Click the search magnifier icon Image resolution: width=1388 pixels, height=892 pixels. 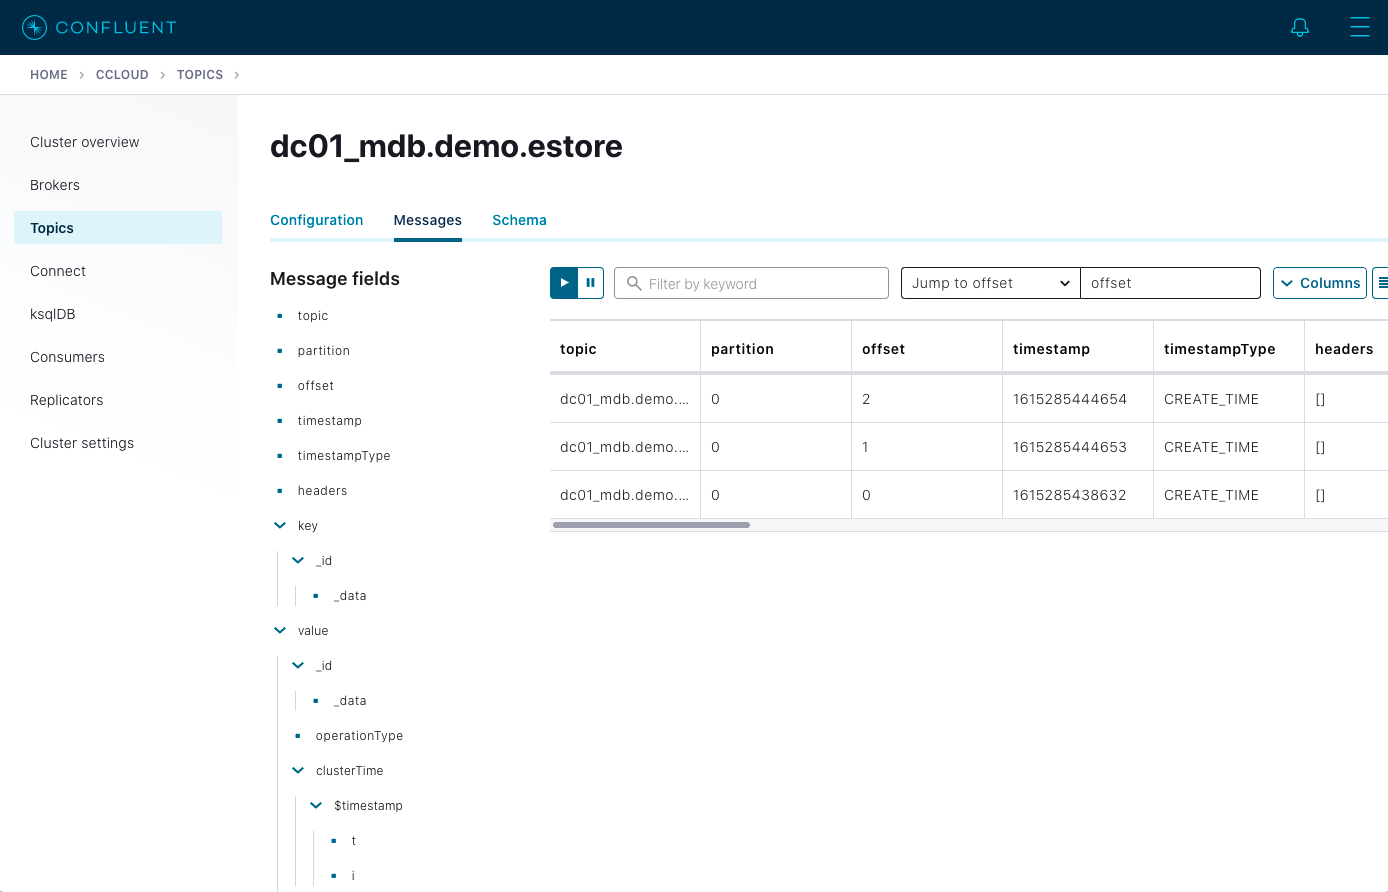tap(634, 283)
